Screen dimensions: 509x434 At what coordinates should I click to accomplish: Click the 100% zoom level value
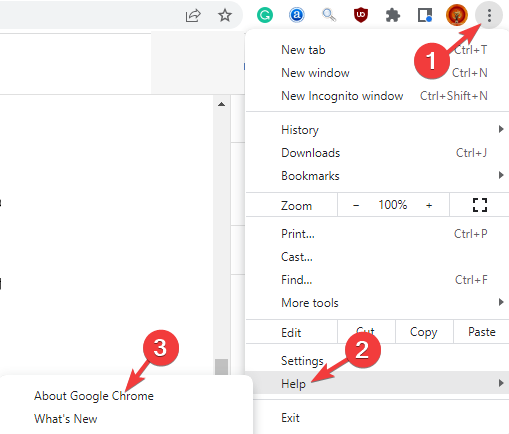(x=393, y=205)
